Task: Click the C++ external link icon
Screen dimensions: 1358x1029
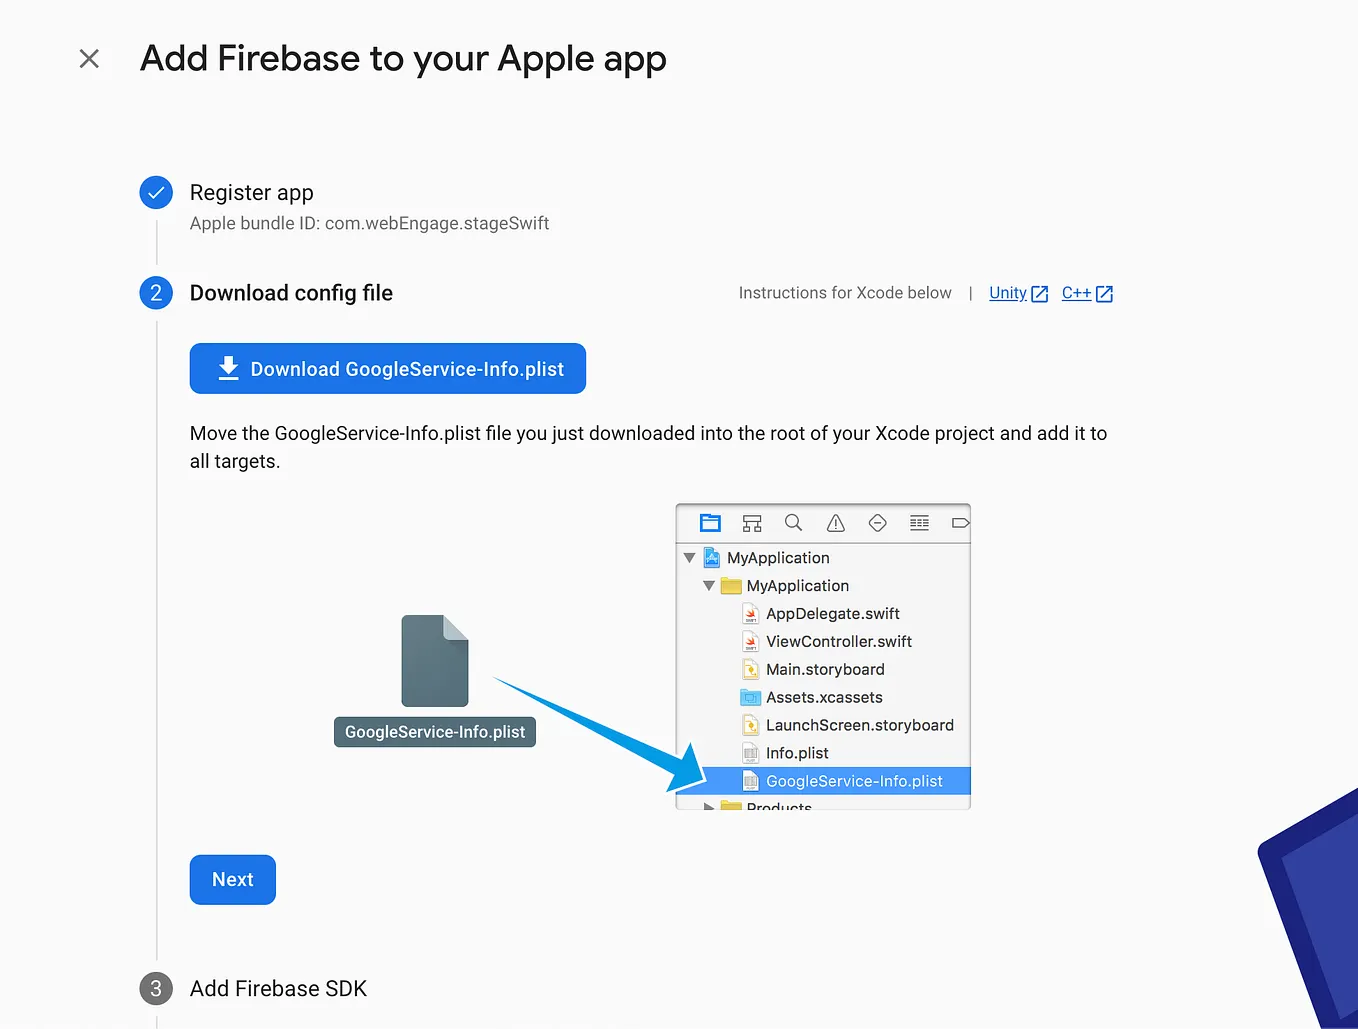Action: click(x=1105, y=294)
